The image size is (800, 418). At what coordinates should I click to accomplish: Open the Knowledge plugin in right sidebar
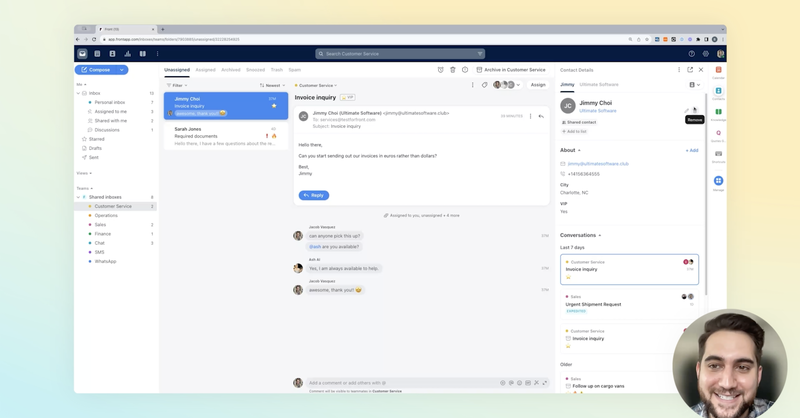[718, 112]
